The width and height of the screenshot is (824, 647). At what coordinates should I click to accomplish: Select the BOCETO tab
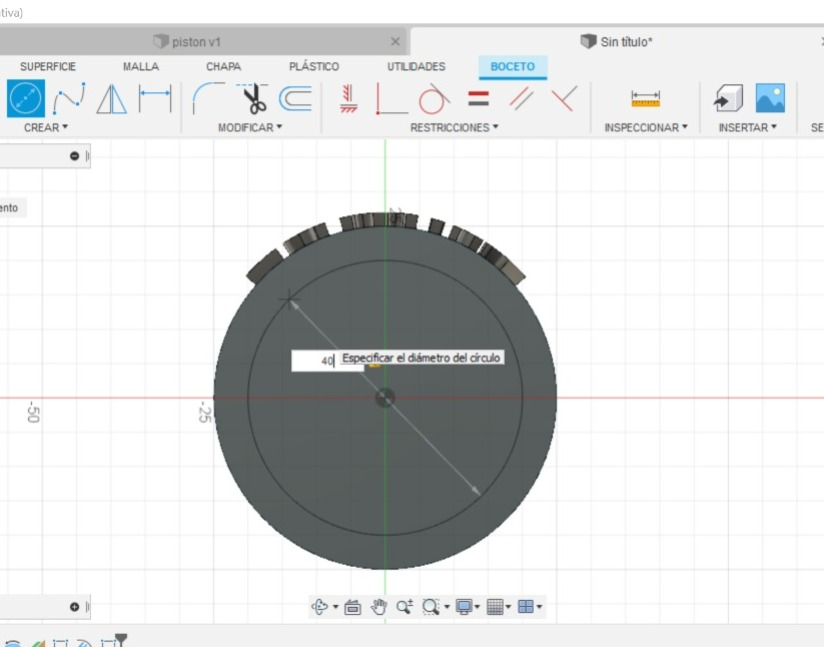click(x=512, y=67)
